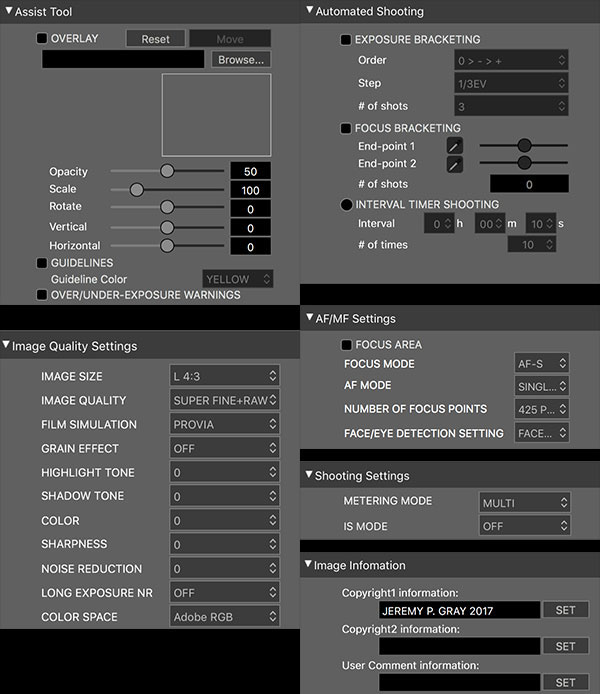This screenshot has height=694, width=600.
Task: Select the INTERVAL TIMER SHOOTING radio button
Action: tap(346, 204)
